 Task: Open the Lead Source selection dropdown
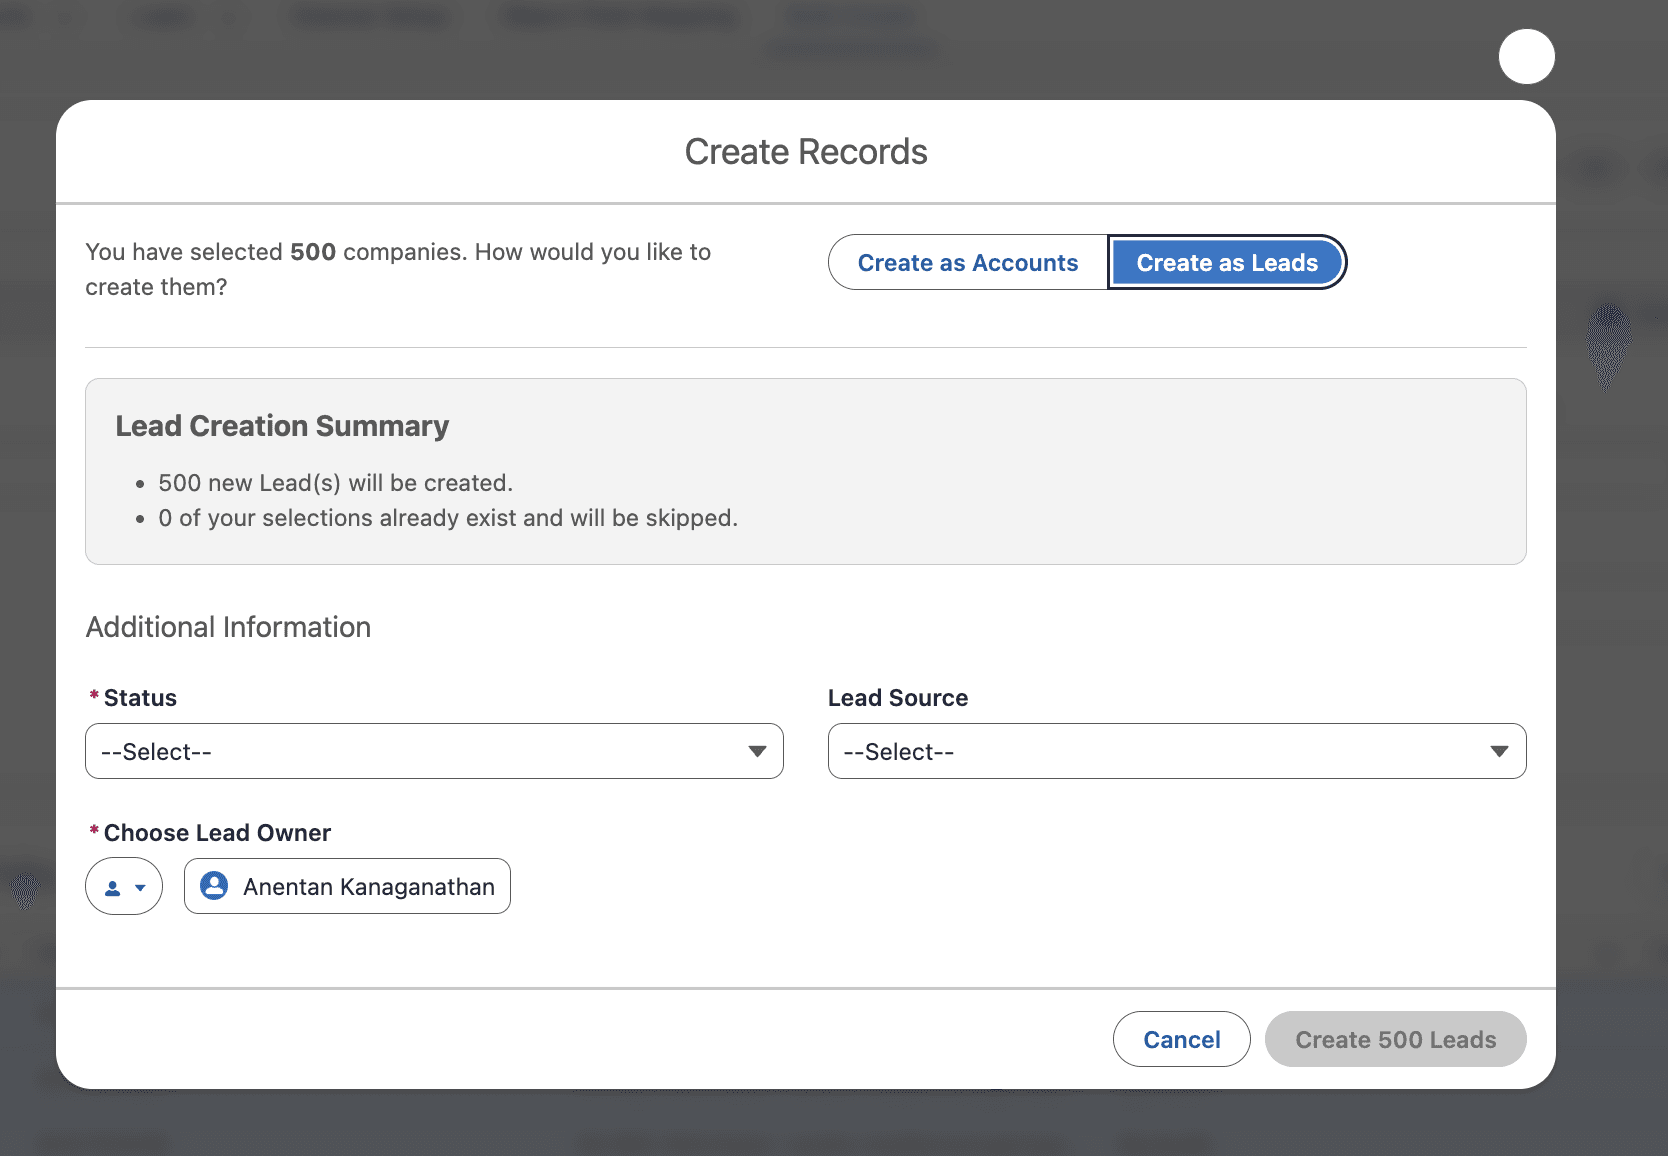pos(1176,751)
